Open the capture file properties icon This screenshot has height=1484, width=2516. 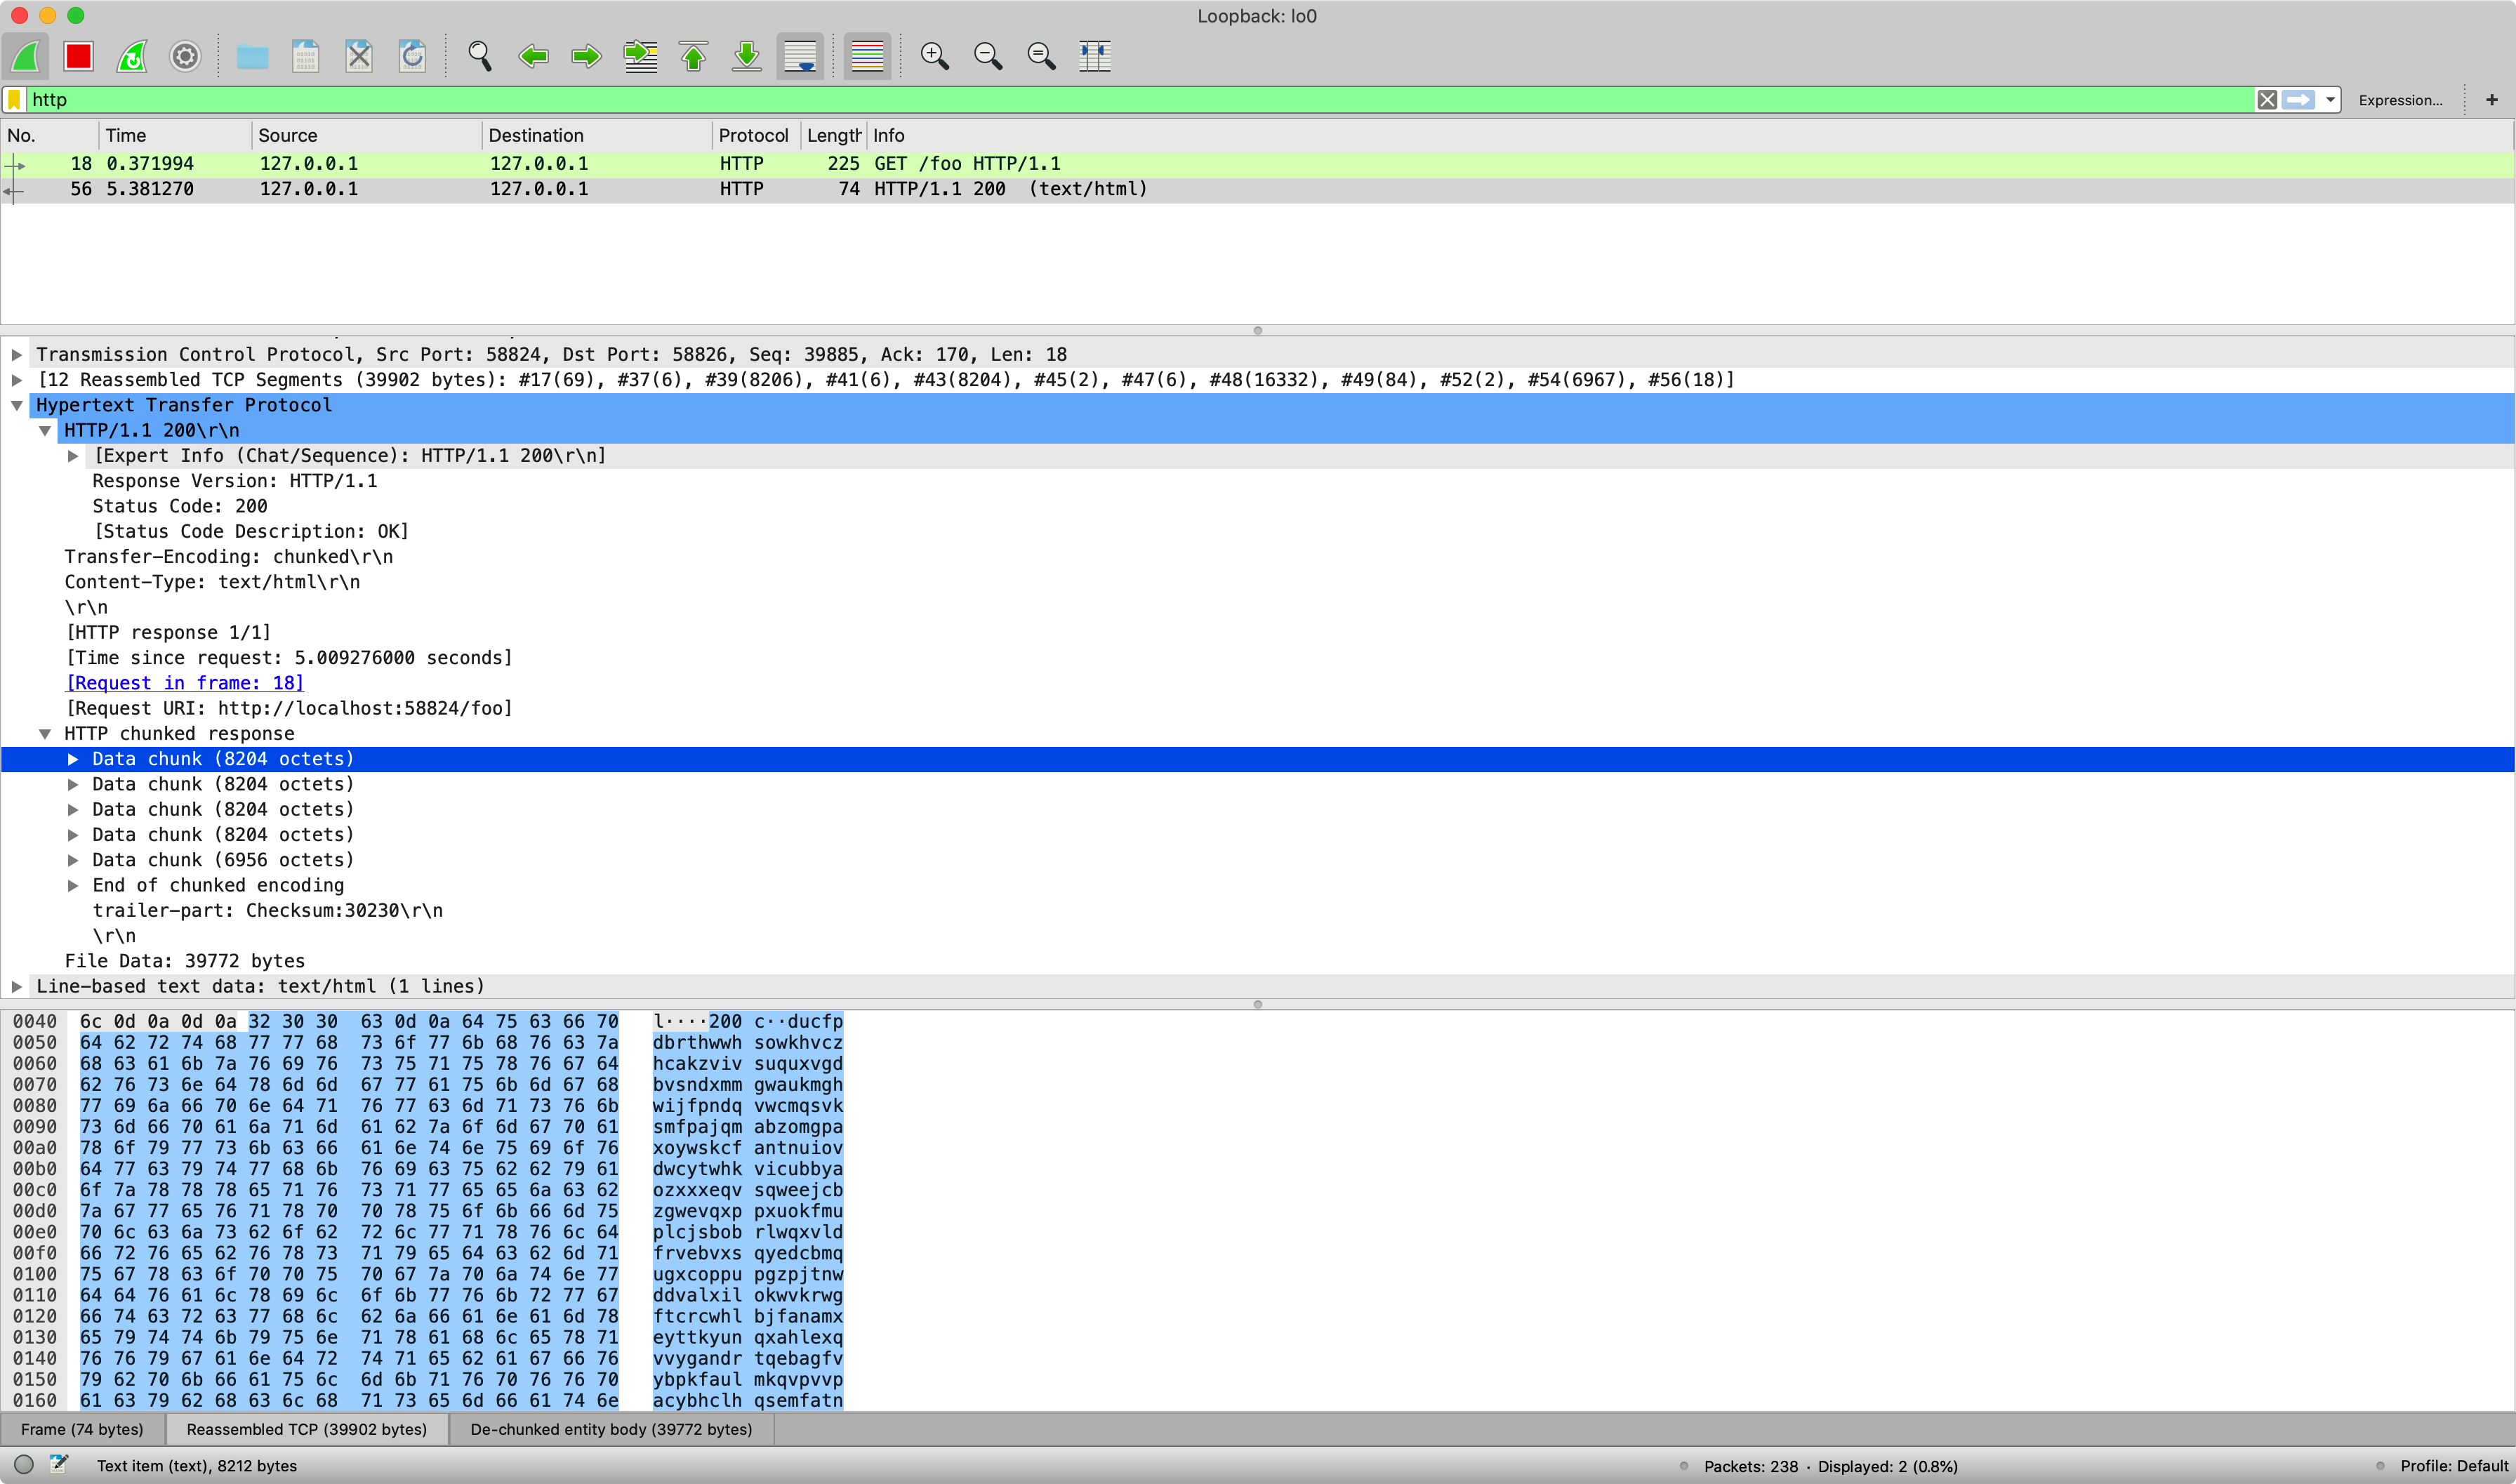[59, 1465]
